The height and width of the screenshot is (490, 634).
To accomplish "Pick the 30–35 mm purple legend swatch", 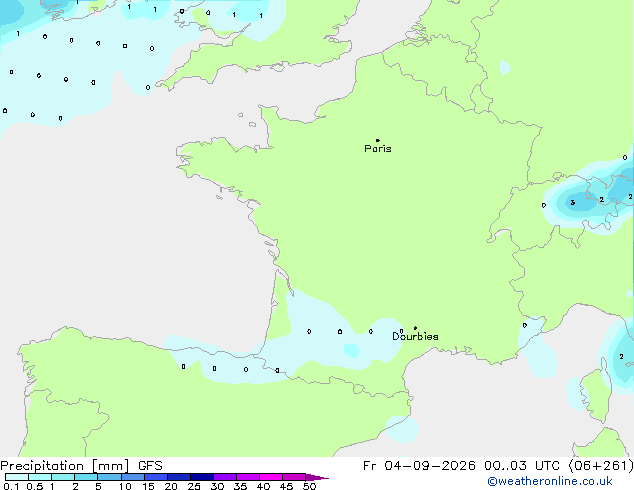I will click(x=224, y=477).
